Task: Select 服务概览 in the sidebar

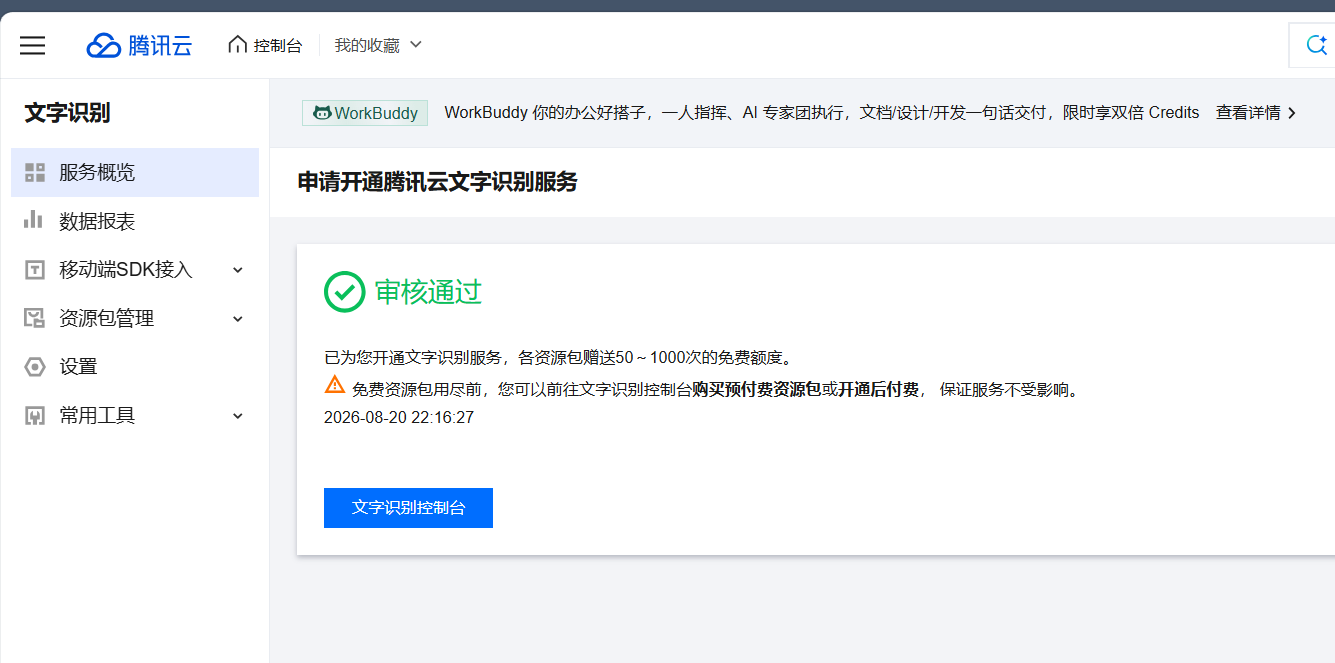Action: click(x=135, y=172)
